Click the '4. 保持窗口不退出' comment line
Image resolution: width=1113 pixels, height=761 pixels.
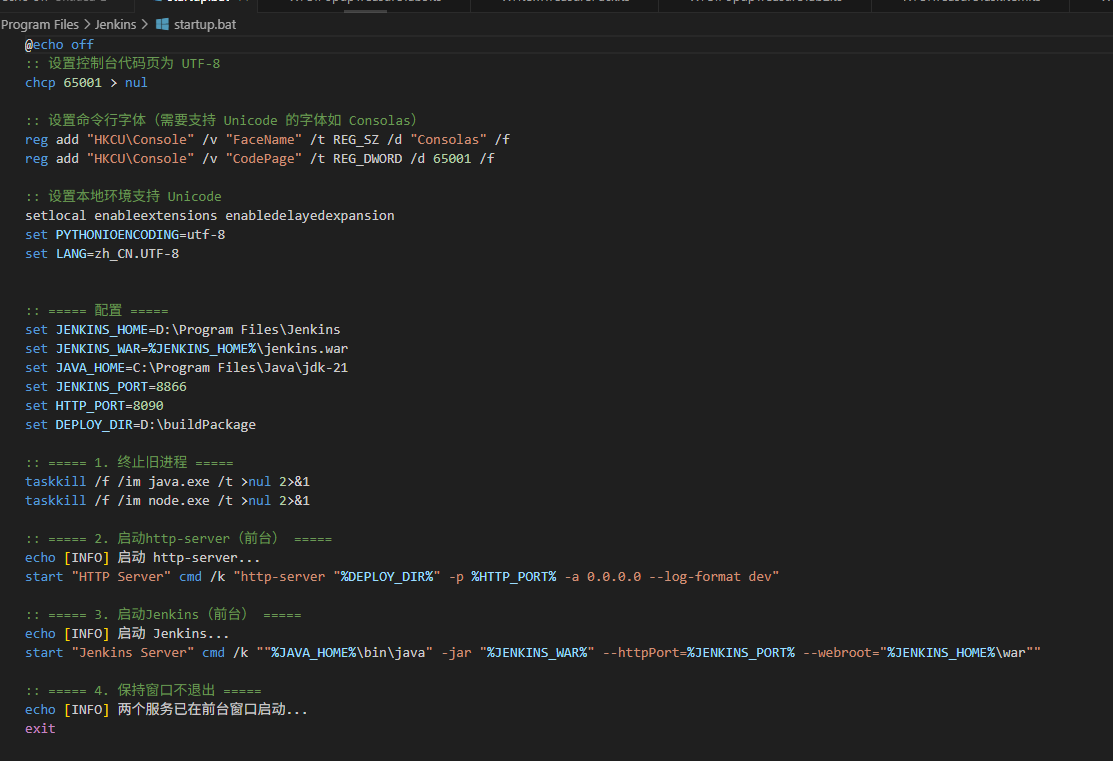point(143,690)
